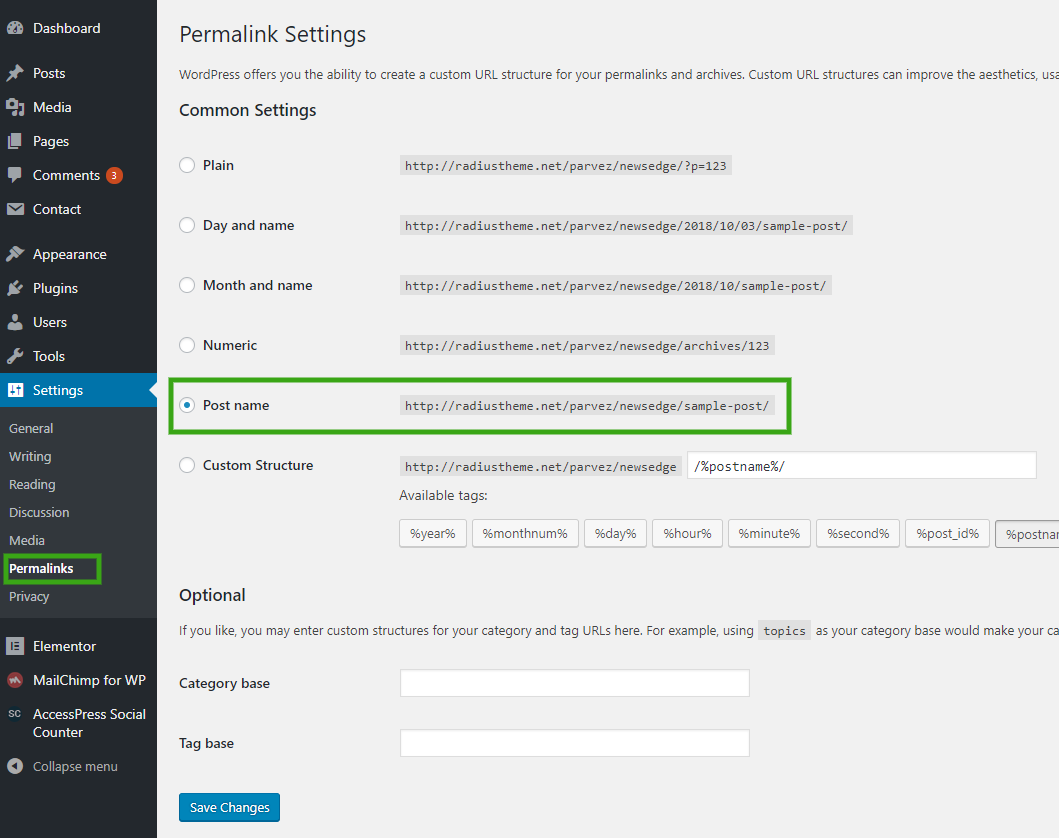Insert the %post_id% tag
The height and width of the screenshot is (838, 1059).
click(948, 533)
